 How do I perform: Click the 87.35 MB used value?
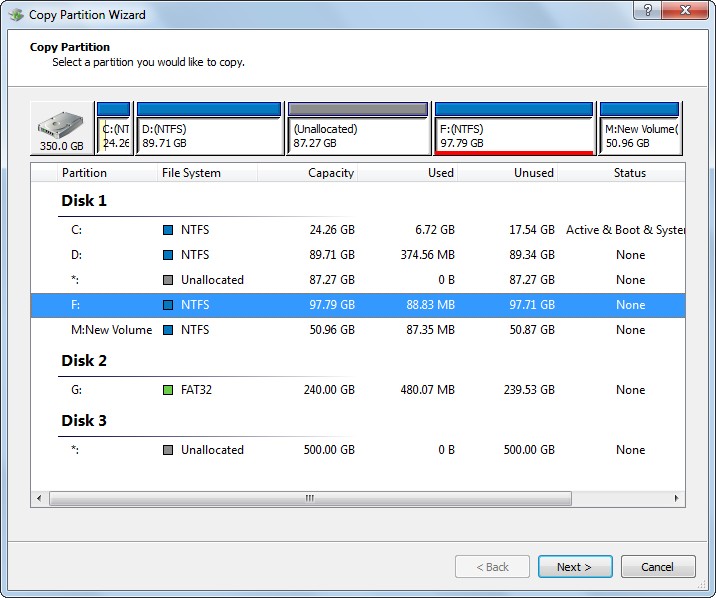click(431, 330)
